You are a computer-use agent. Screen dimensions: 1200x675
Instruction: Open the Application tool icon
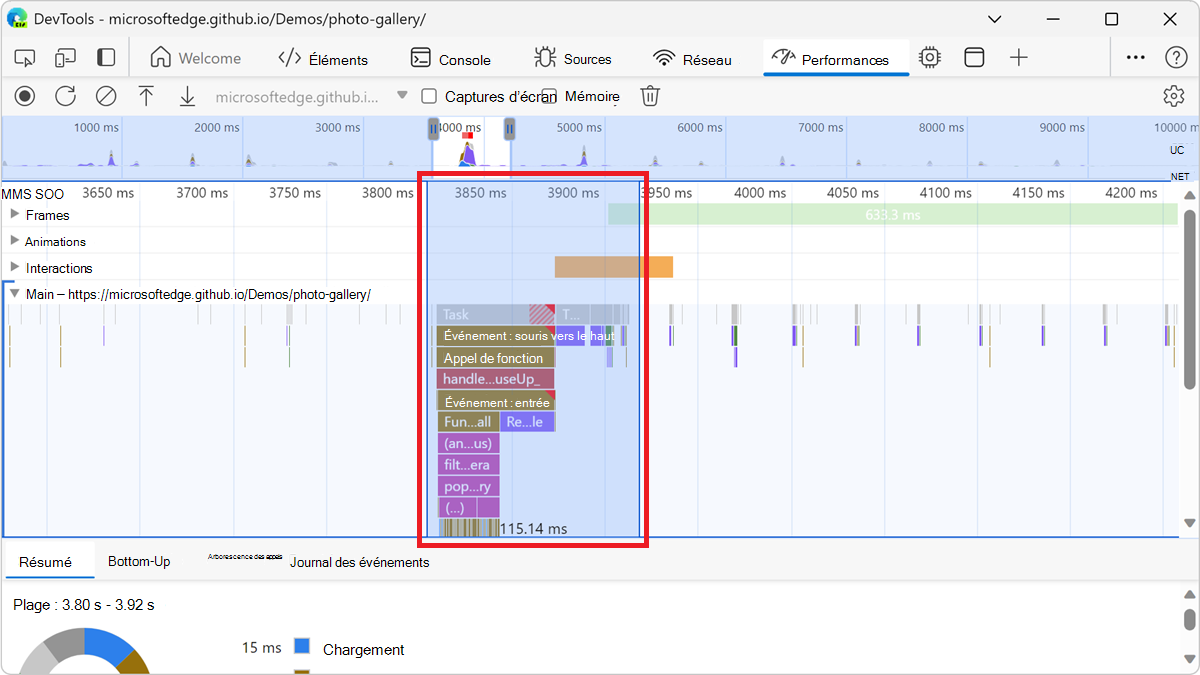(974, 58)
